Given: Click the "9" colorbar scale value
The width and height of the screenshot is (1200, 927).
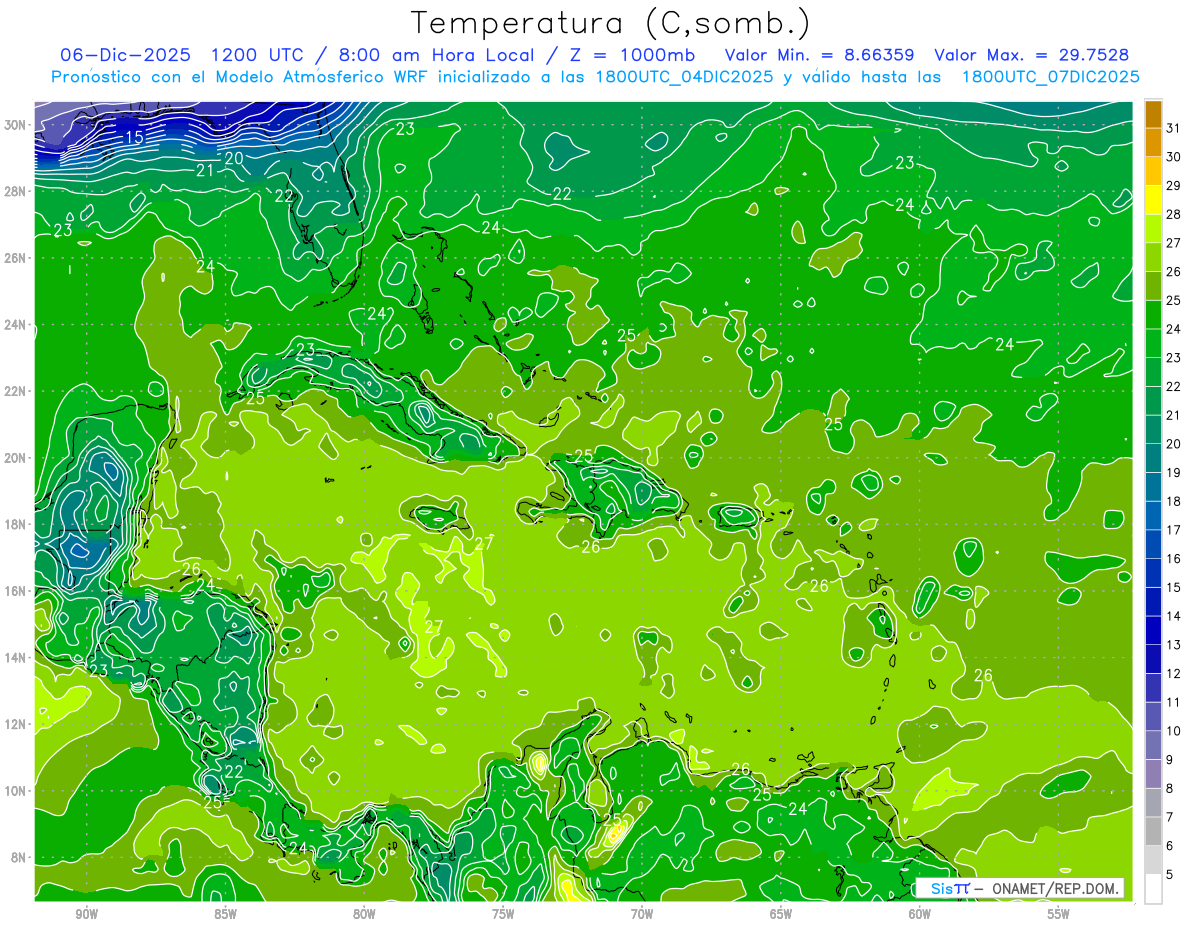Looking at the screenshot, I should click(1169, 760).
